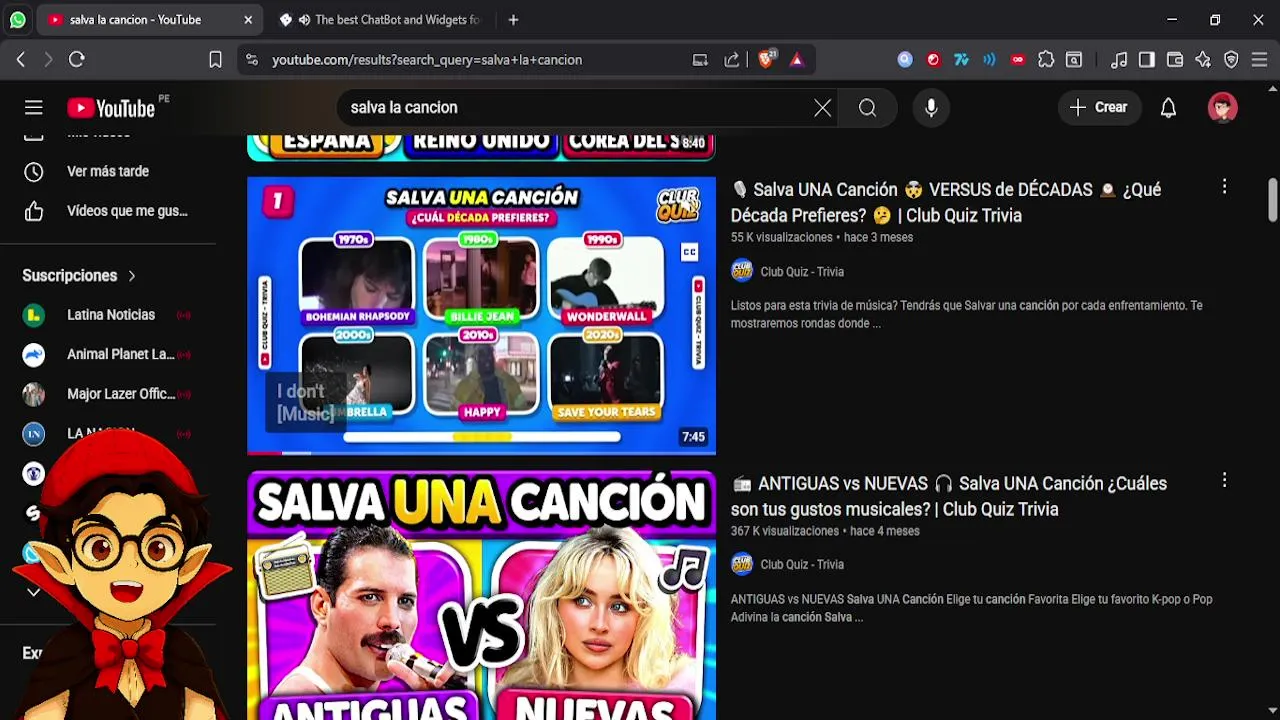The width and height of the screenshot is (1280, 720).
Task: Bookmark this page
Action: click(x=215, y=60)
